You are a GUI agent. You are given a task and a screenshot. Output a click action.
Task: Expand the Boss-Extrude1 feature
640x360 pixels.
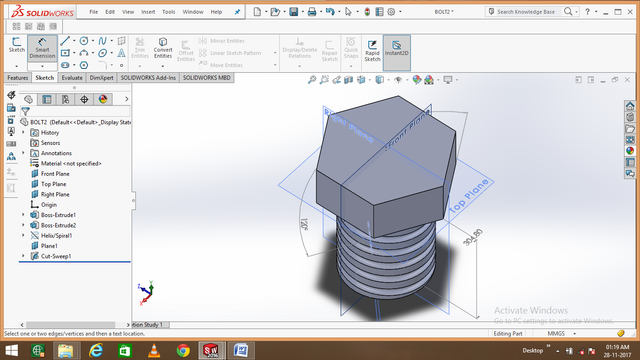click(x=23, y=215)
